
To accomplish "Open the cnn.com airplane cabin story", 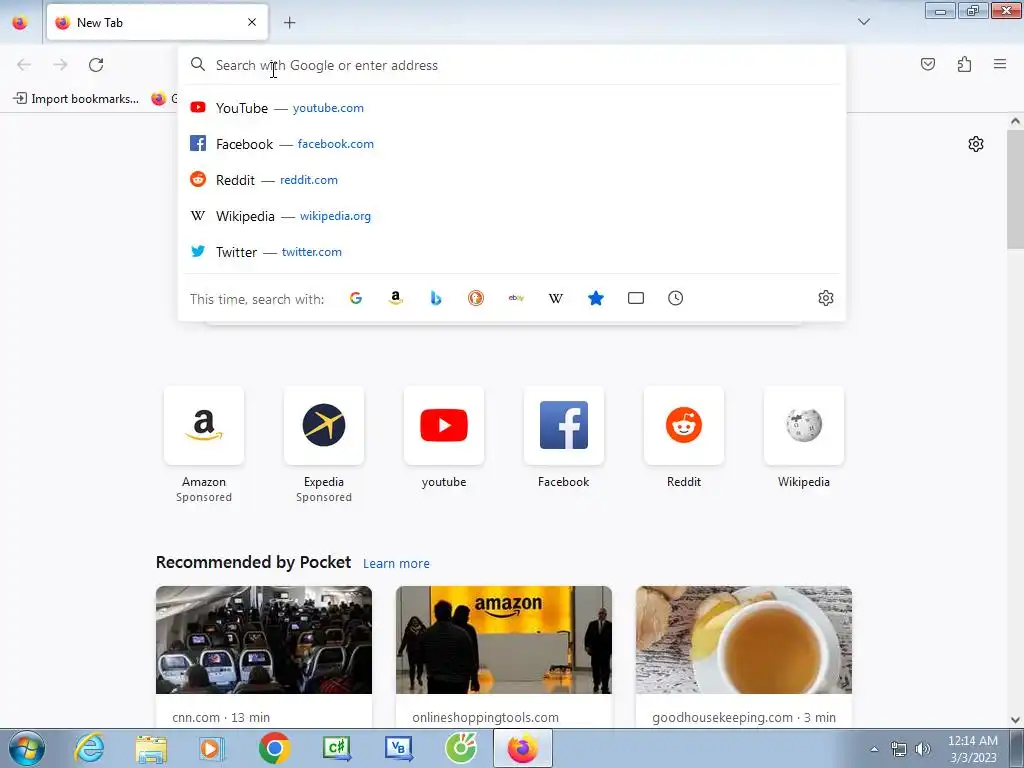I will (x=264, y=656).
